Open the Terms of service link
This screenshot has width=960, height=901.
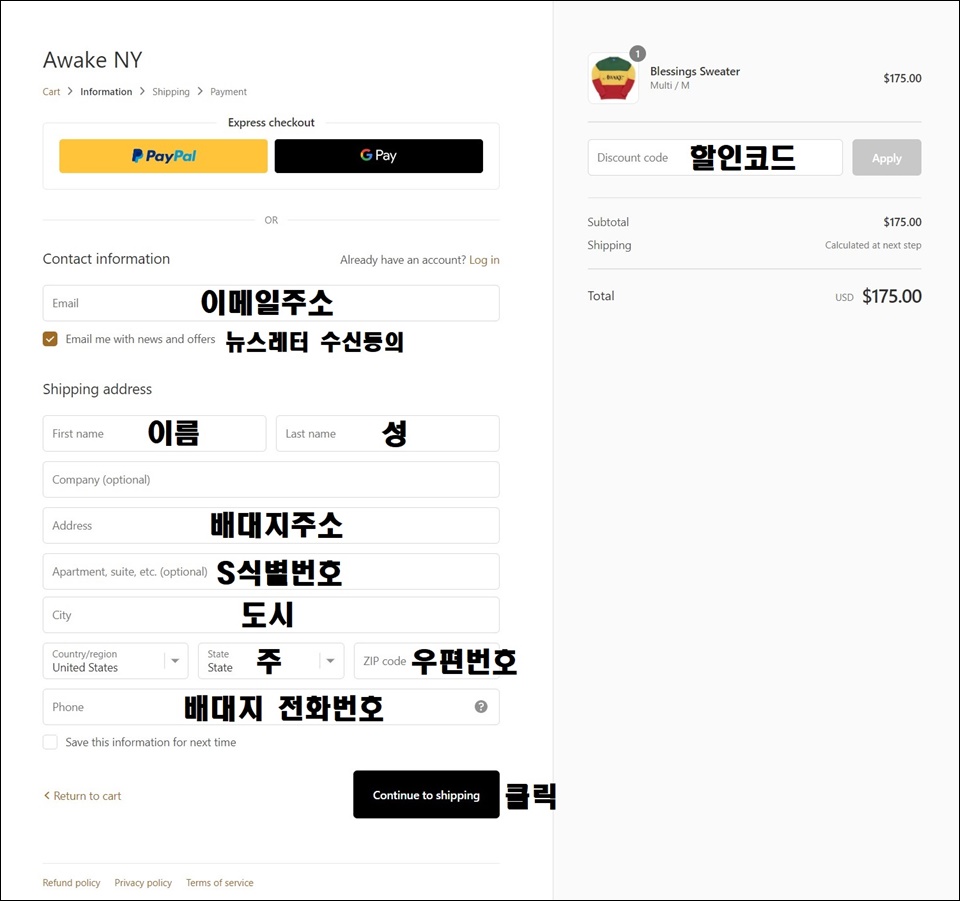[x=220, y=883]
